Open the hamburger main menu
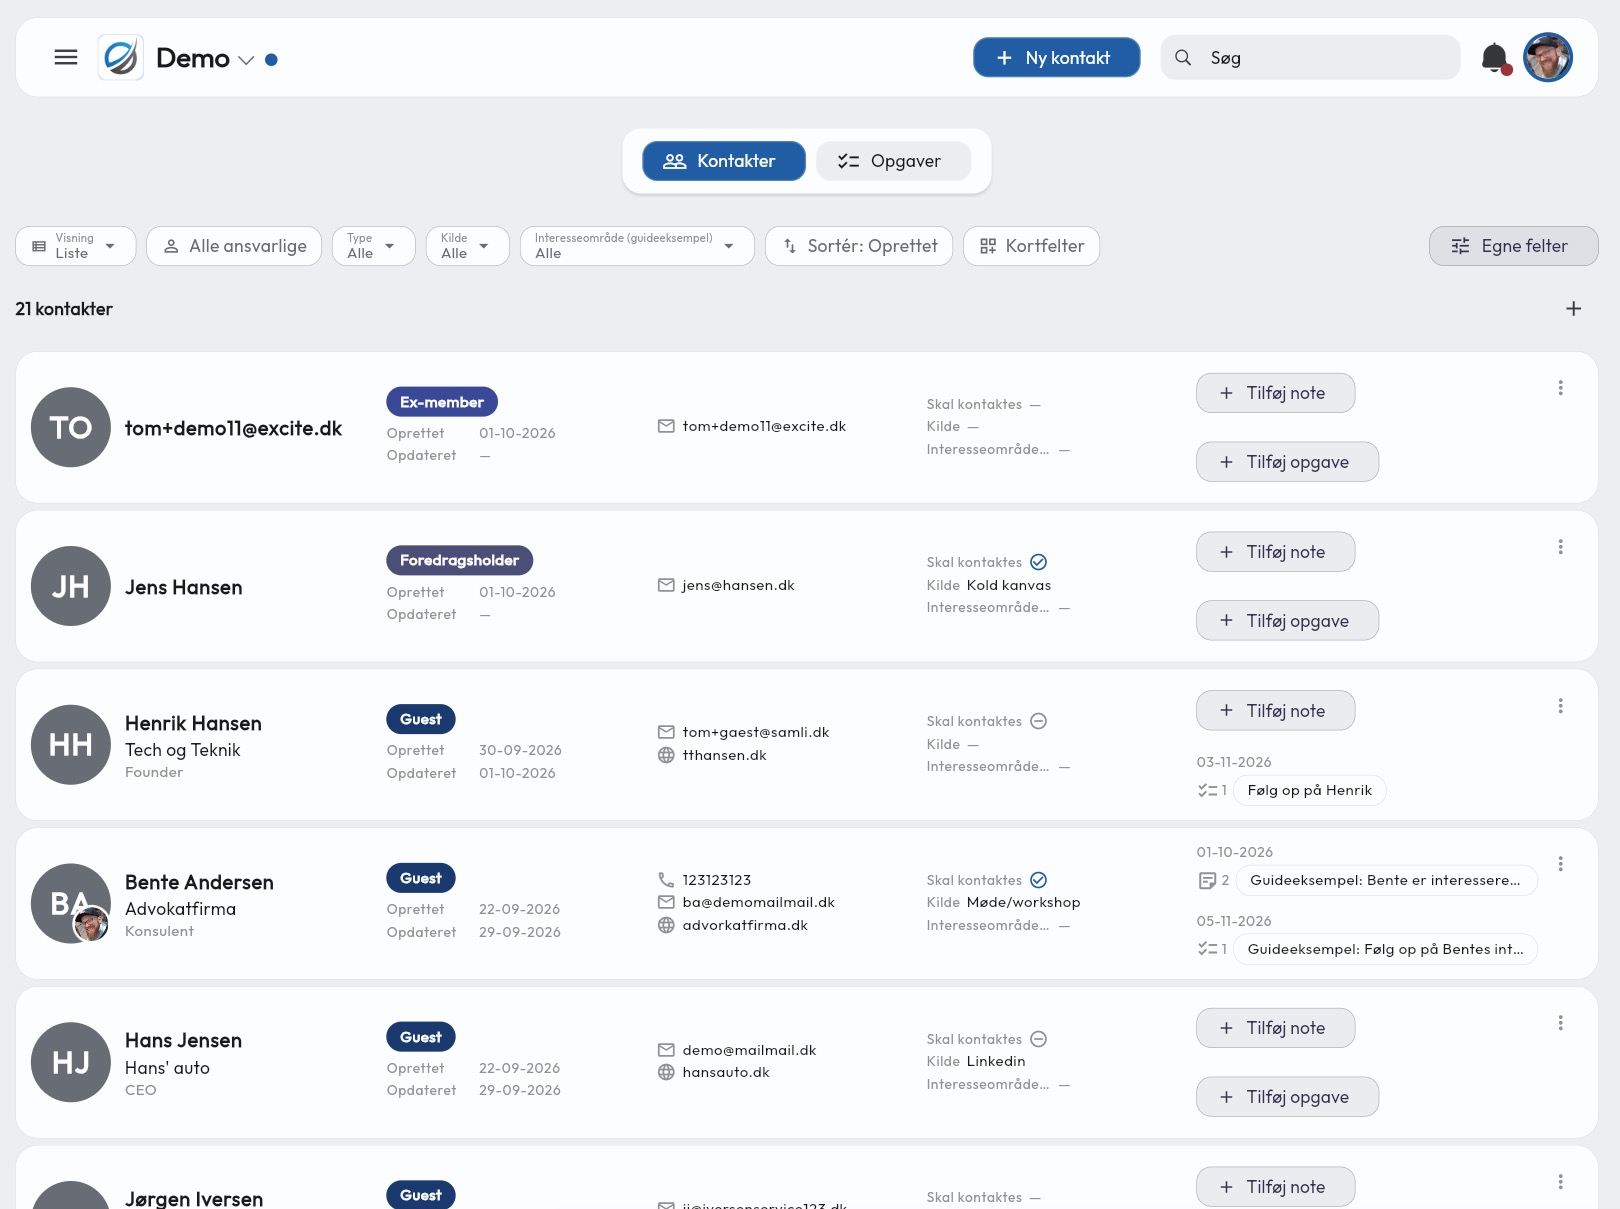1620x1209 pixels. coord(66,58)
